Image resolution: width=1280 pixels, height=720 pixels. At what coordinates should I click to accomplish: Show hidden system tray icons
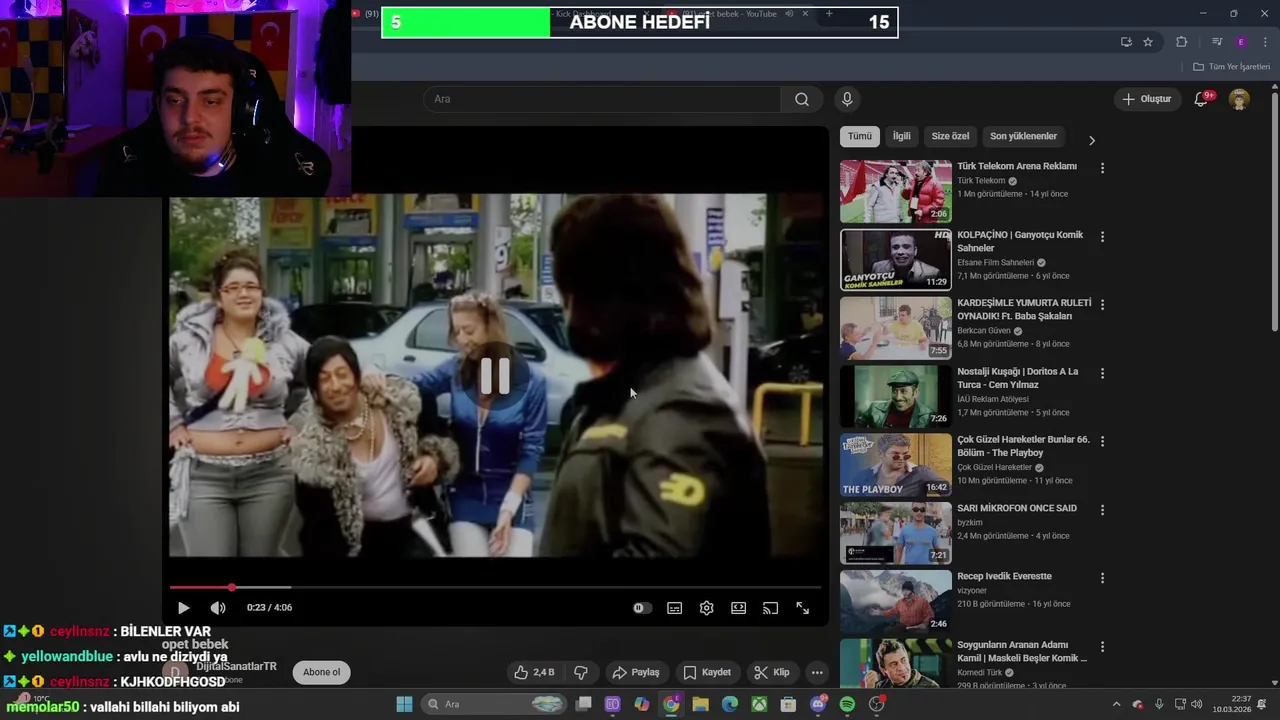pos(1116,704)
